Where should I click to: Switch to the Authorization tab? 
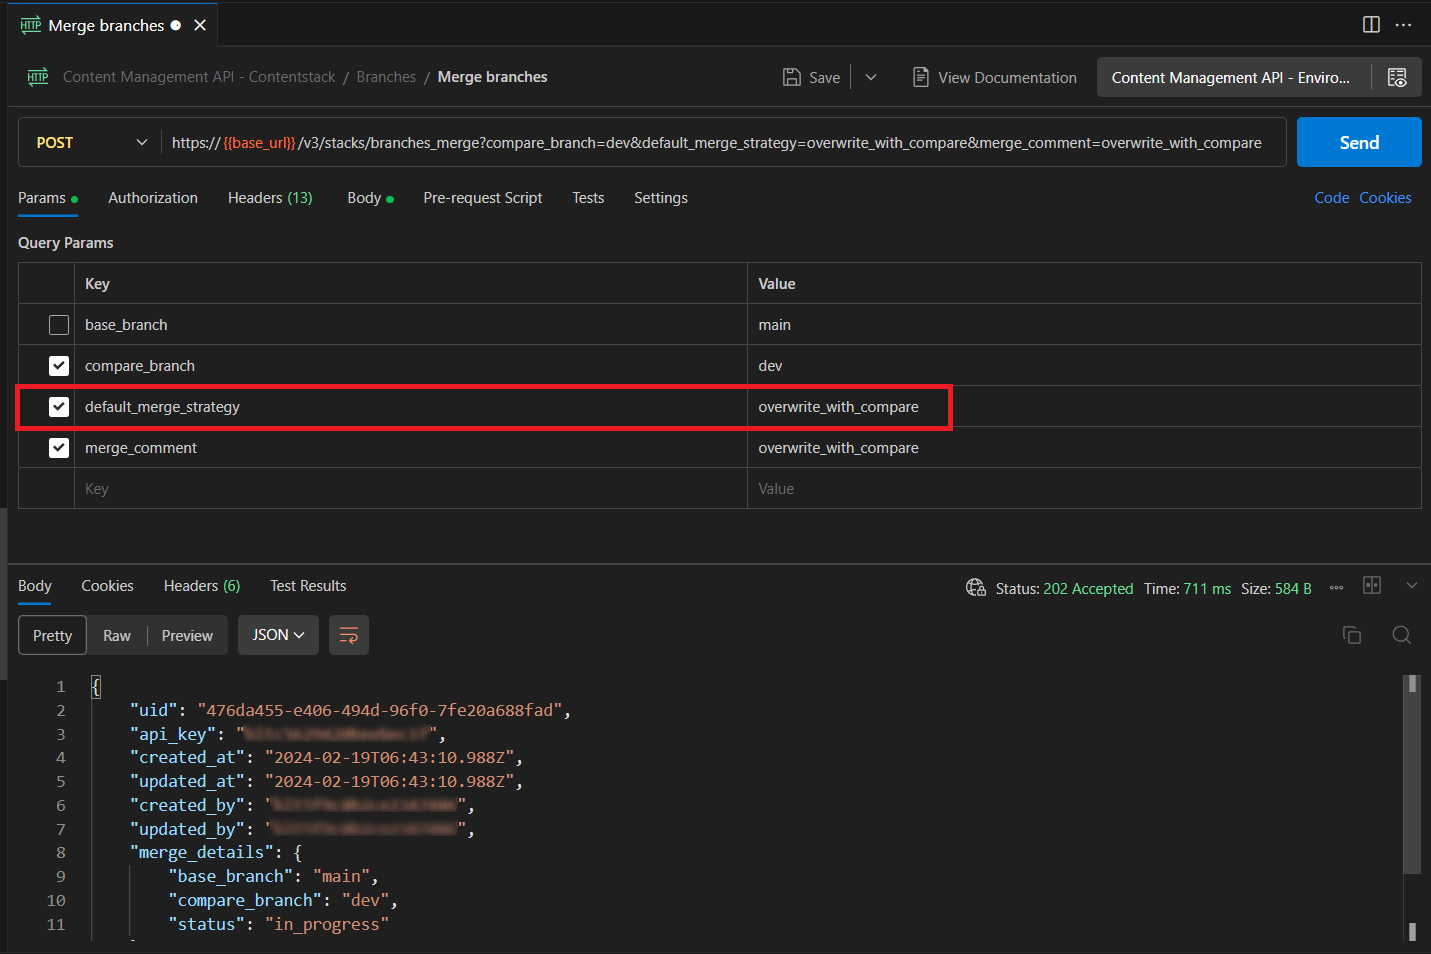(153, 198)
